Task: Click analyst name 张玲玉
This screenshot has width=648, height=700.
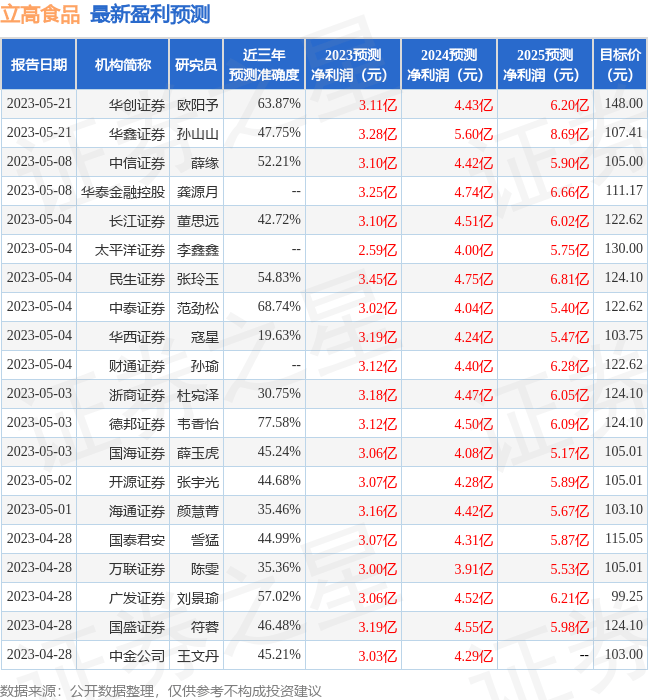Action: tap(198, 279)
